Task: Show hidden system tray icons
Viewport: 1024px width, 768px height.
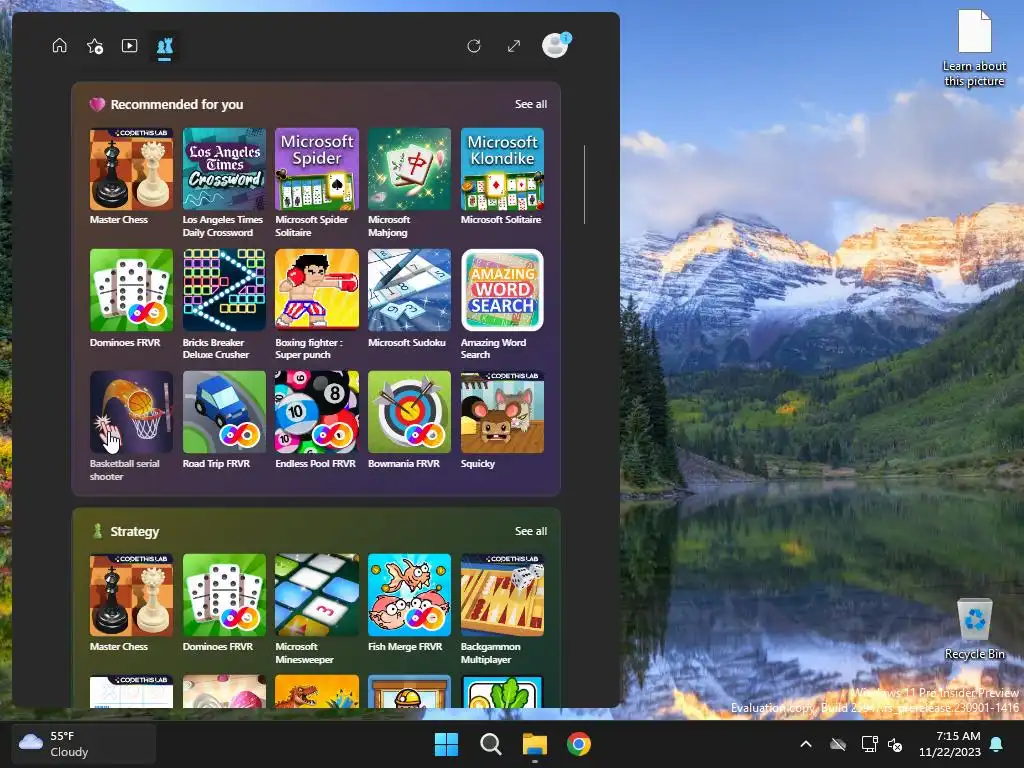Action: [x=806, y=744]
